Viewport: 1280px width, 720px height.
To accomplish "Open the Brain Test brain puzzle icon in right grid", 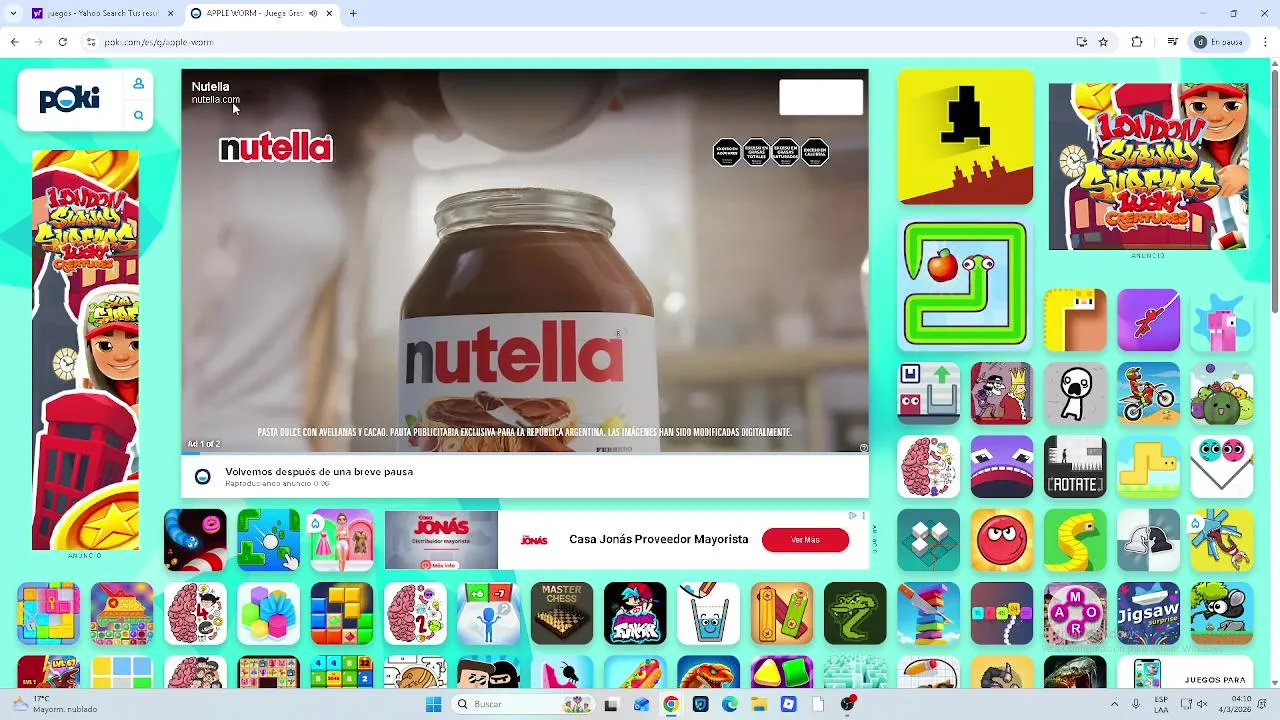I will pos(928,467).
